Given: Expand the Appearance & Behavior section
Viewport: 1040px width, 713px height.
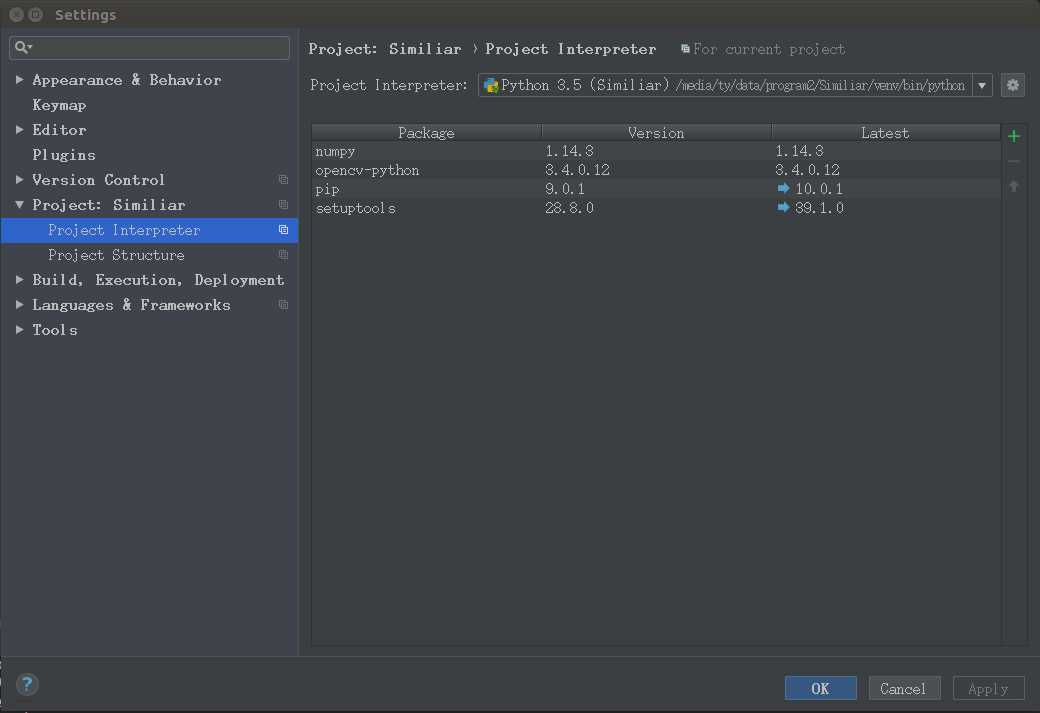Looking at the screenshot, I should click(19, 79).
